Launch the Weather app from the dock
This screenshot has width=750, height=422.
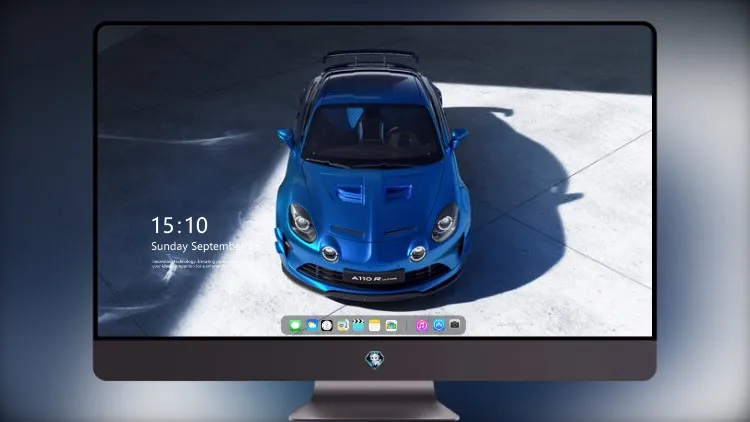(x=311, y=325)
